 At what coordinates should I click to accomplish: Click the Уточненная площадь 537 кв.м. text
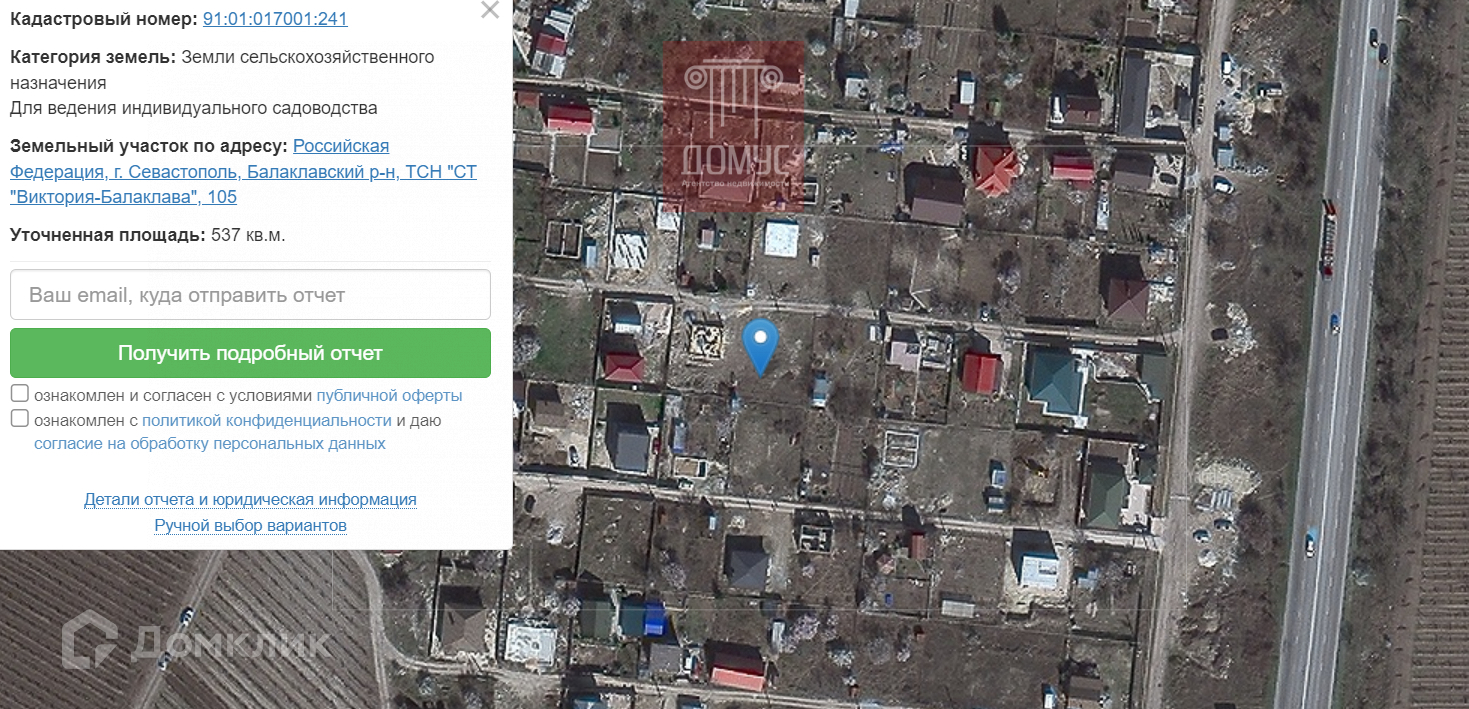coord(148,235)
